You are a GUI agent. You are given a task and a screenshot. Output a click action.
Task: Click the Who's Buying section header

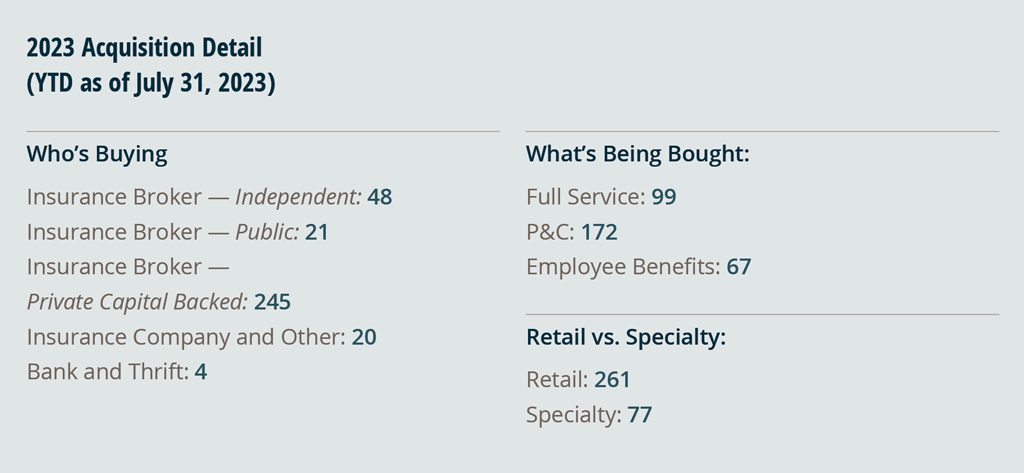(x=97, y=154)
